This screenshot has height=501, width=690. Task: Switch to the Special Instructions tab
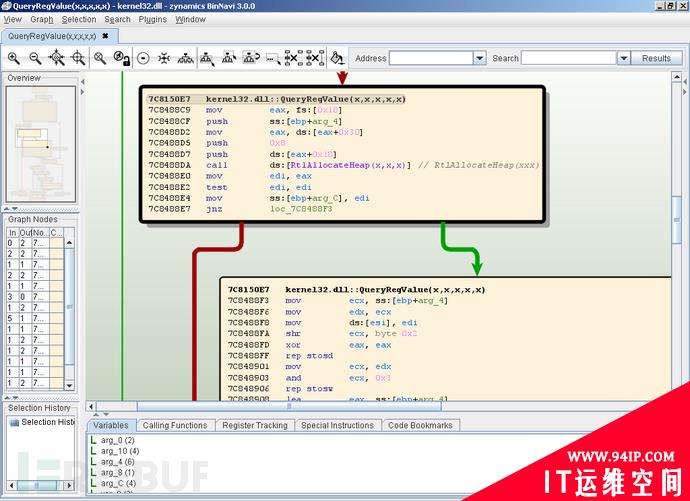click(x=338, y=425)
